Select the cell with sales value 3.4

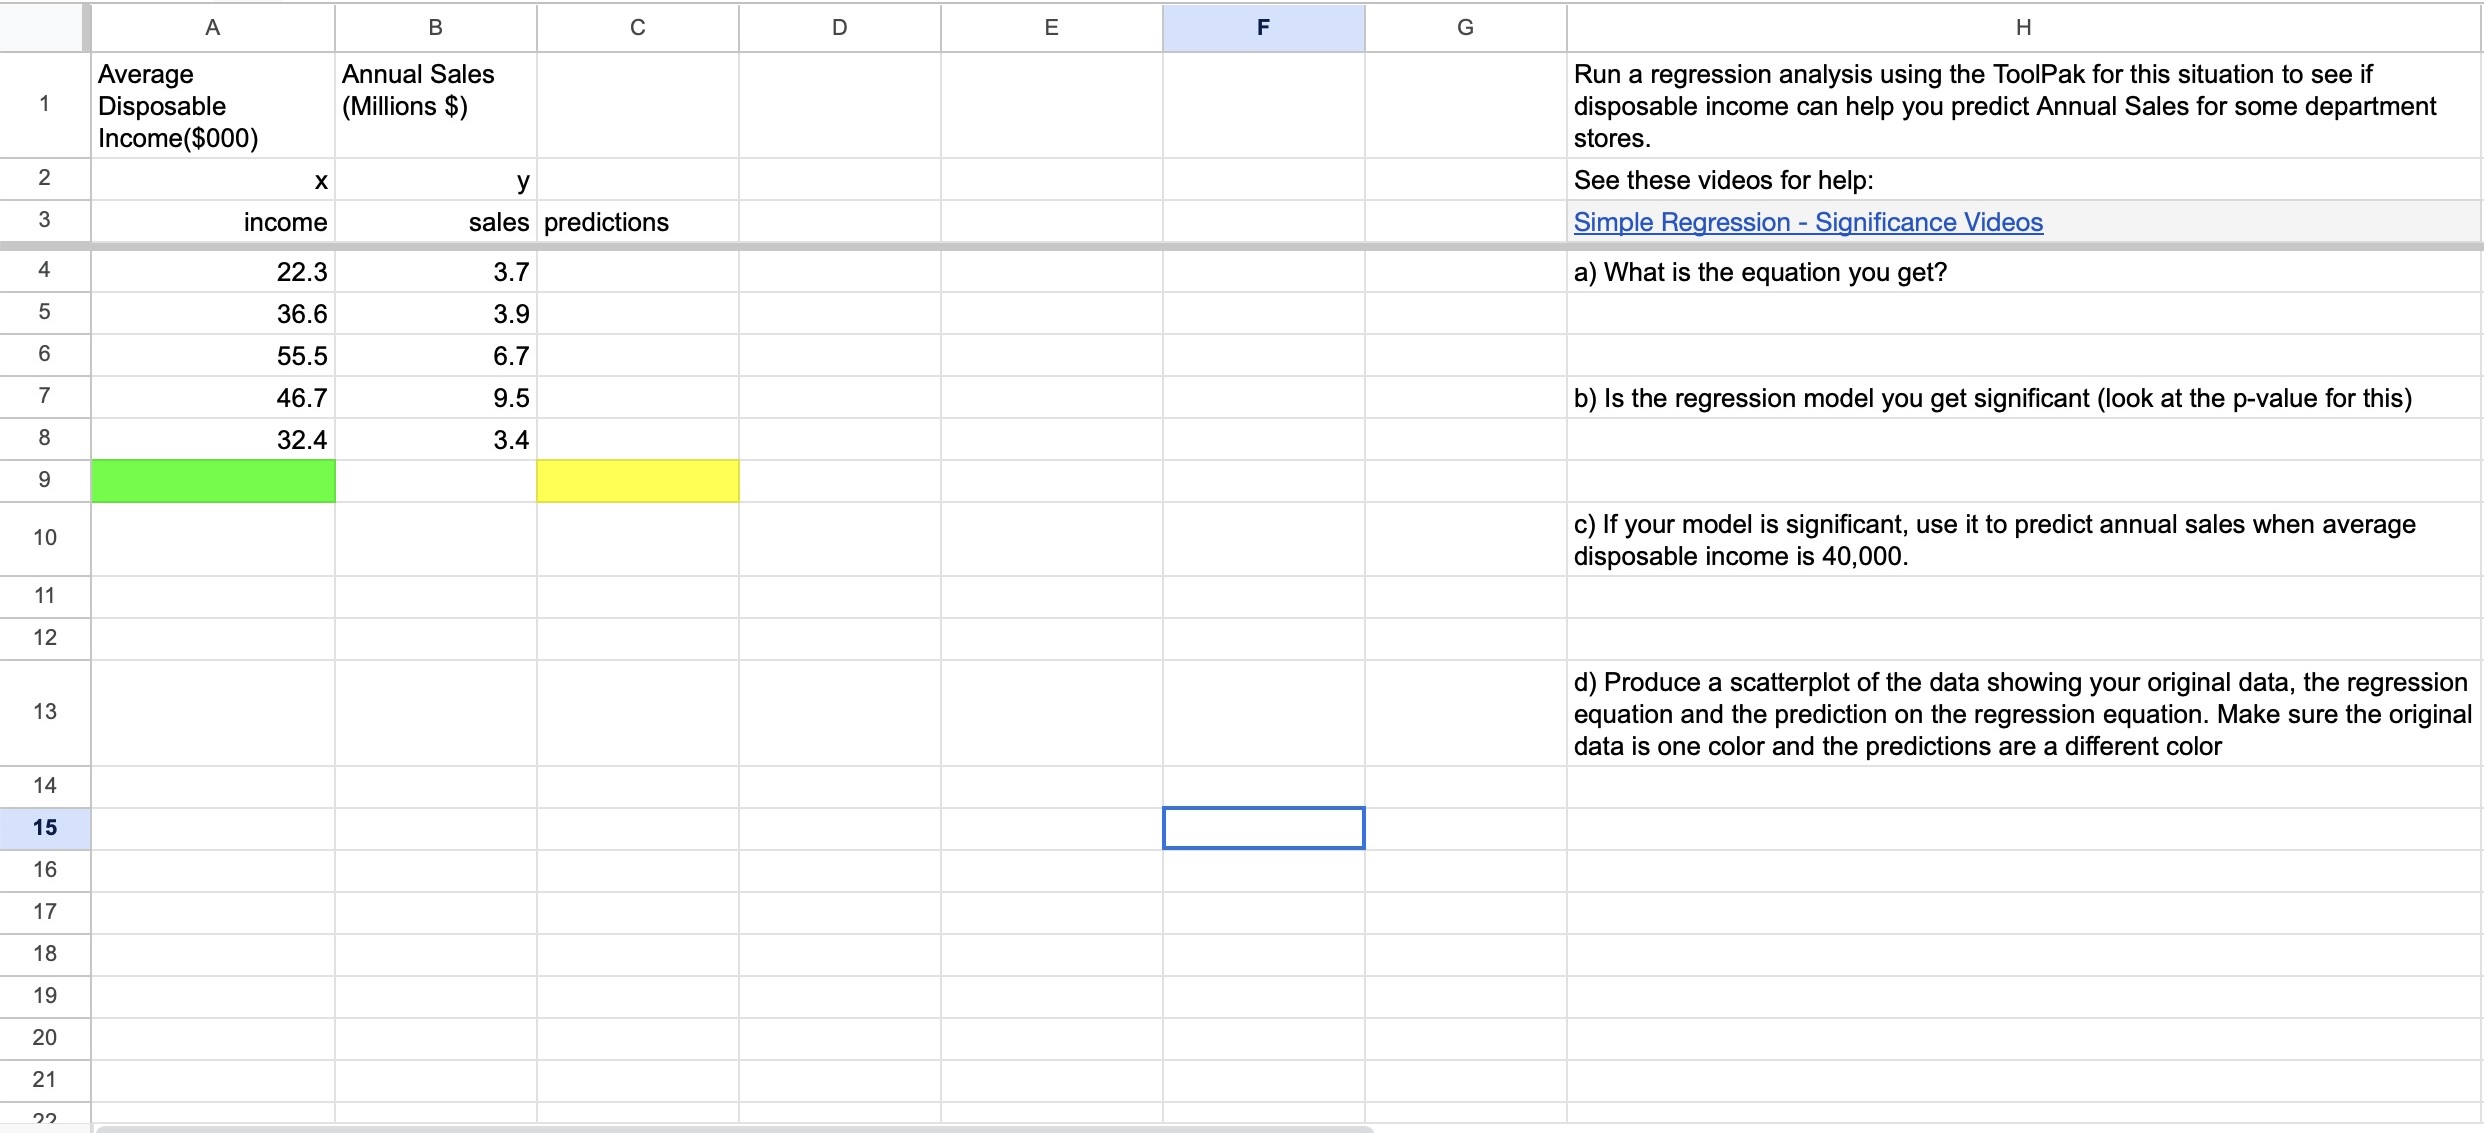(435, 440)
